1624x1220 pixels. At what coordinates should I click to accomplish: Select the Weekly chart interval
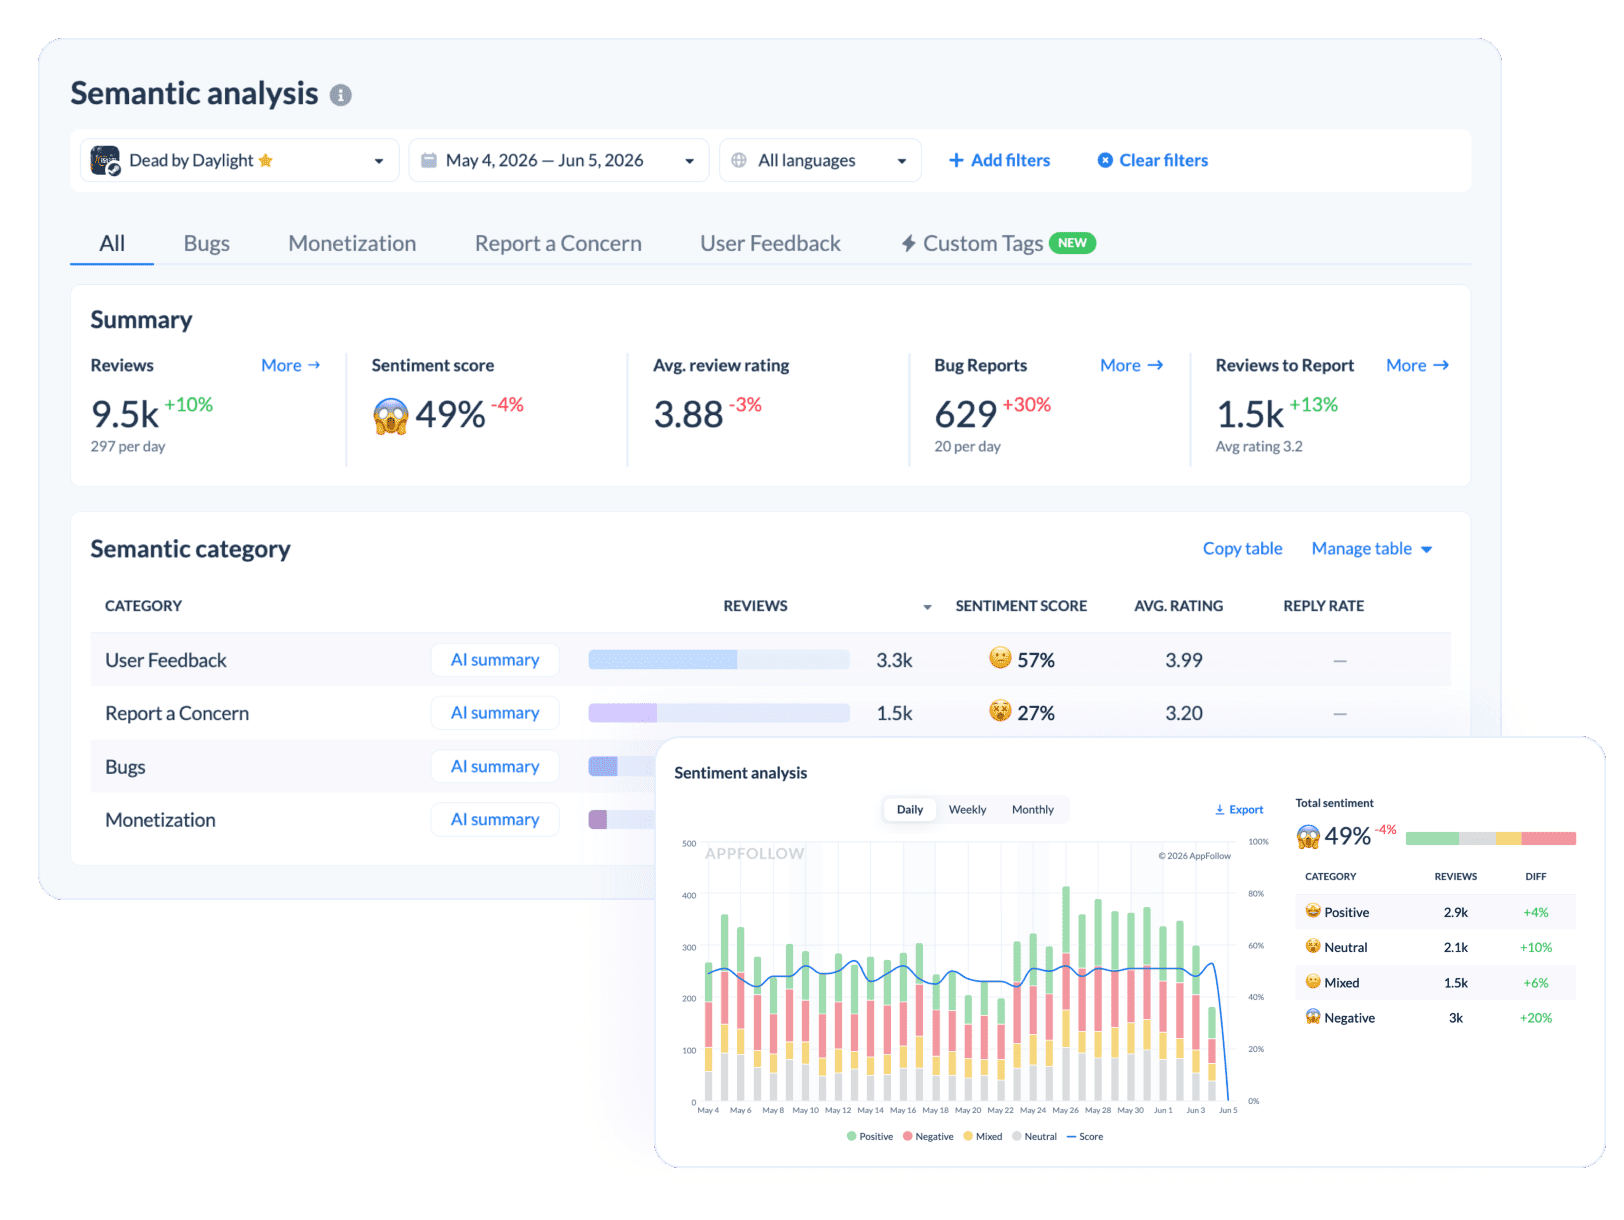(967, 809)
